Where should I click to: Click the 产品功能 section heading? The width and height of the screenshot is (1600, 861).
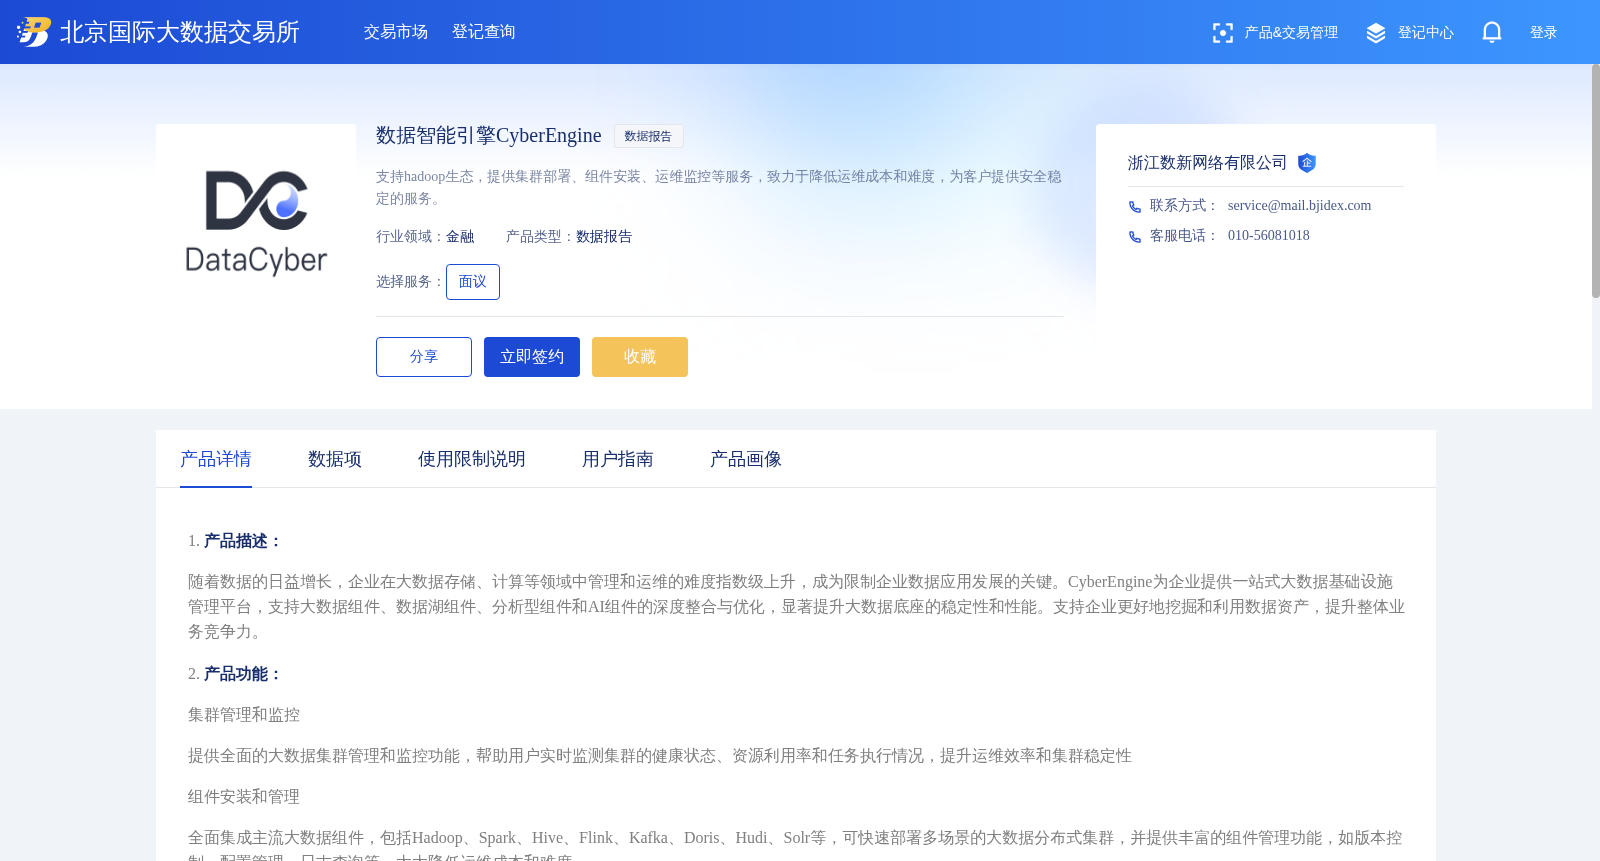tap(243, 674)
